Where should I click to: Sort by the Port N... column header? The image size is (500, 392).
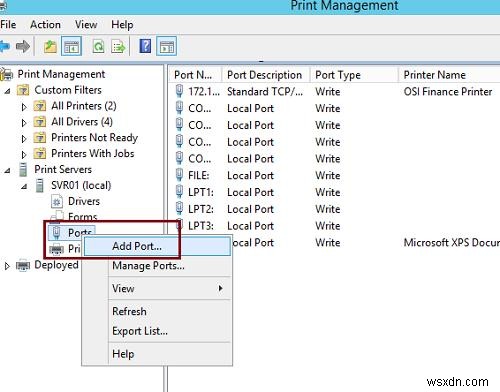pos(195,75)
